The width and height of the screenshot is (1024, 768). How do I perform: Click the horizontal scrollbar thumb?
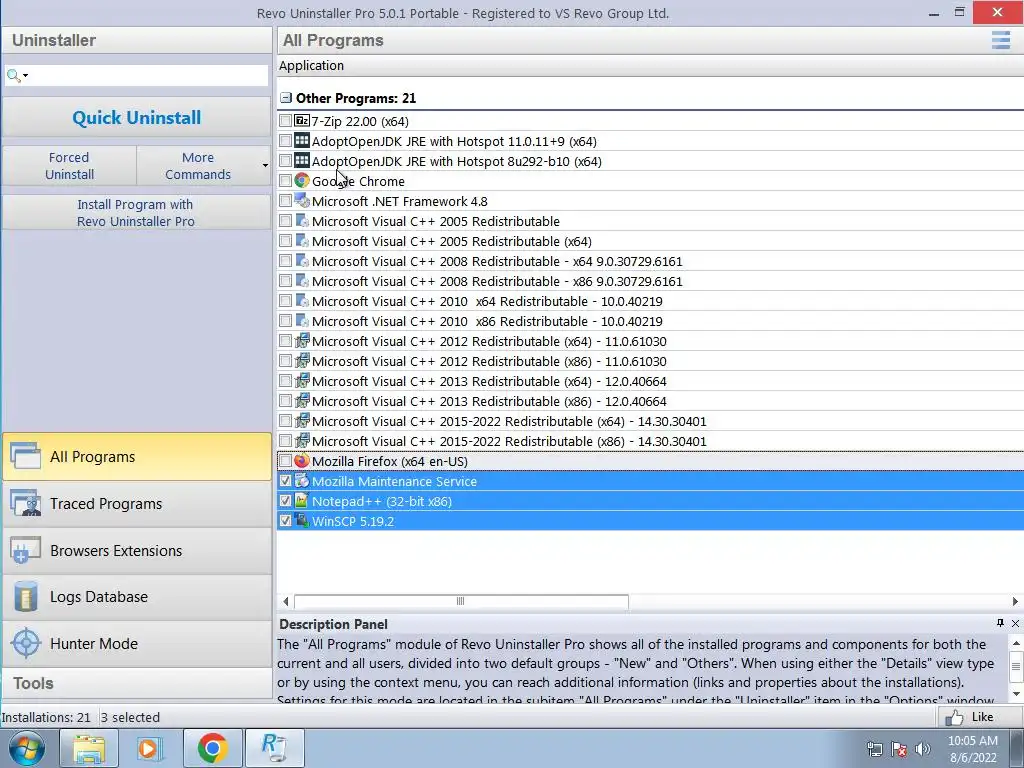[461, 601]
